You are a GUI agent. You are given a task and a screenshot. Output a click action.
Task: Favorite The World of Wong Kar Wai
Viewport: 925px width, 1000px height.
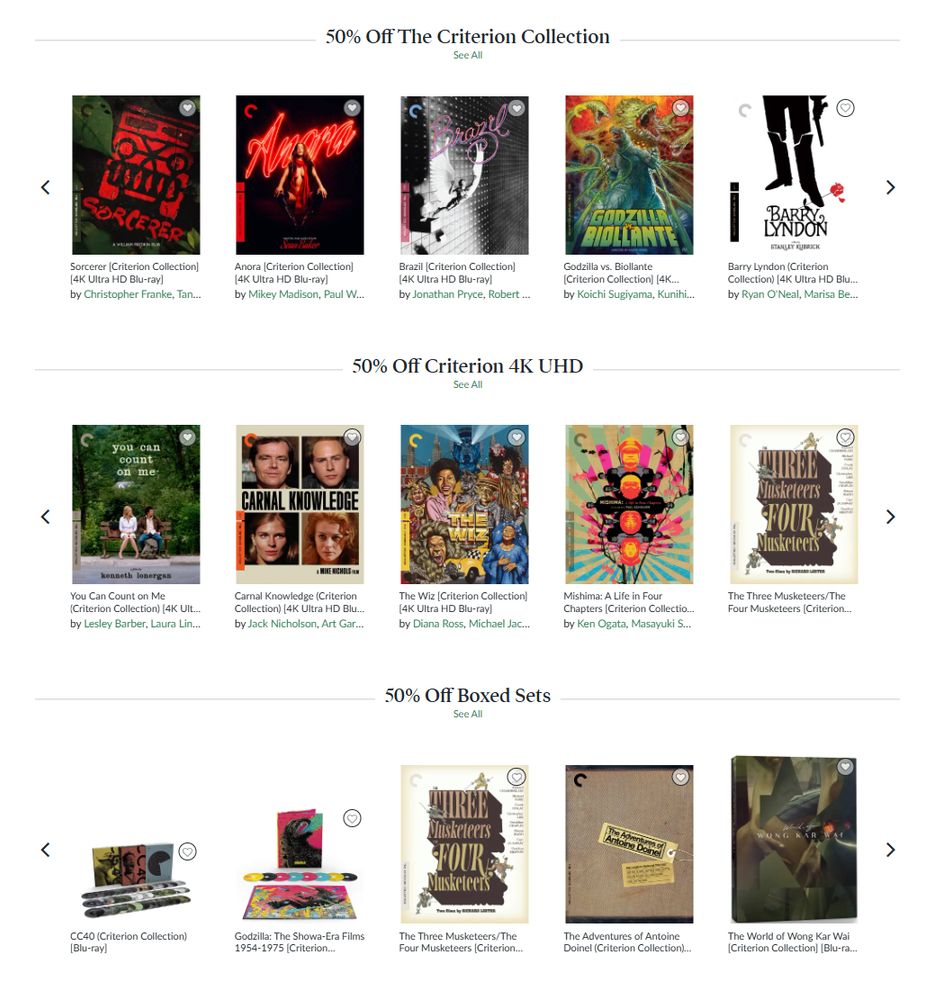click(845, 767)
